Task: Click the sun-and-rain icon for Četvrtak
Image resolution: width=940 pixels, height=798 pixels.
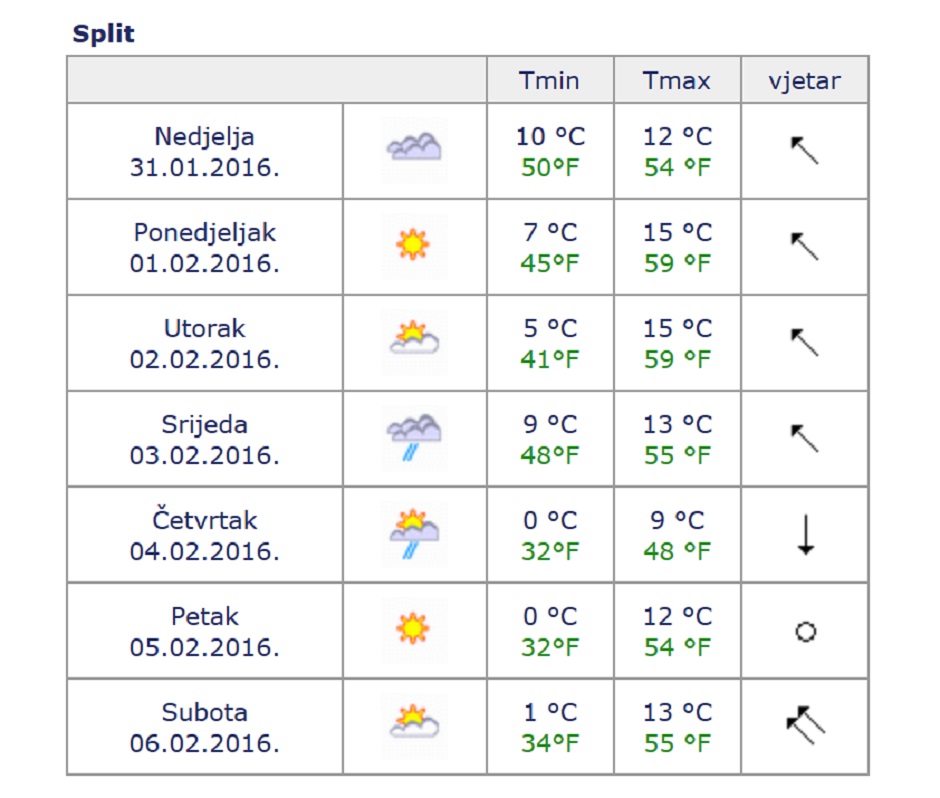Action: (414, 533)
